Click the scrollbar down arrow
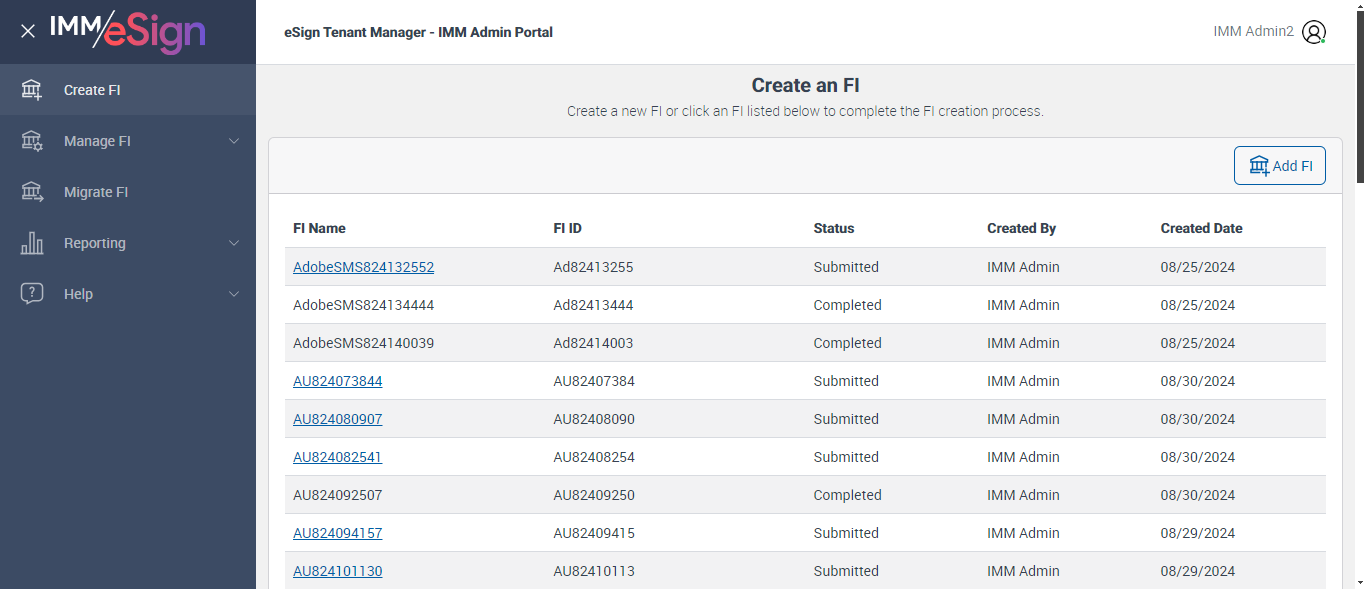 pos(1360,581)
